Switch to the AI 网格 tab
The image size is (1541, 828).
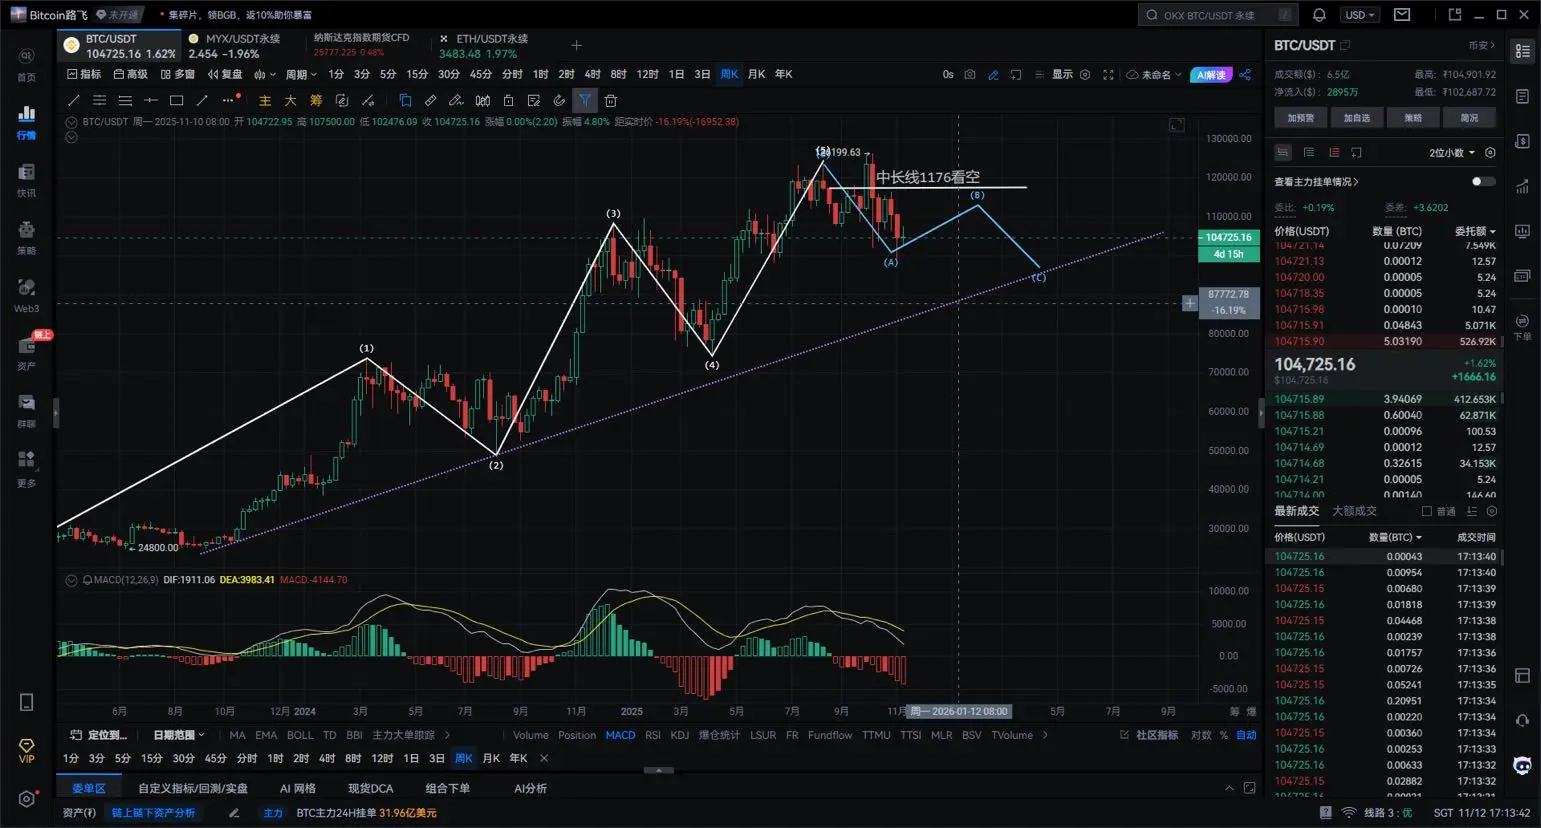click(x=297, y=788)
